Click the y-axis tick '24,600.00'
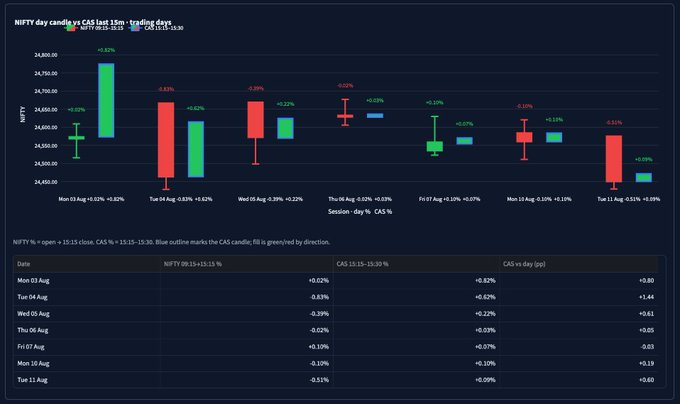The image size is (680, 404). (x=46, y=127)
